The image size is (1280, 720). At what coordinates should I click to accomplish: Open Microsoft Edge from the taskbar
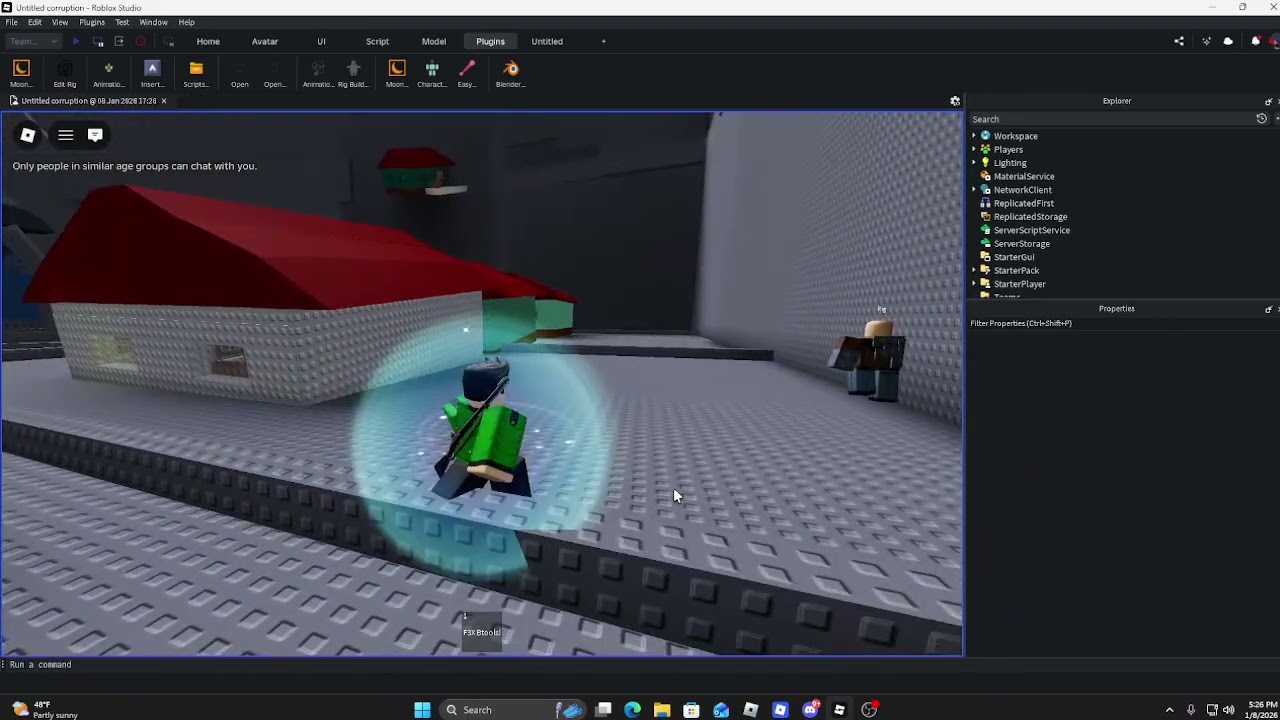632,710
